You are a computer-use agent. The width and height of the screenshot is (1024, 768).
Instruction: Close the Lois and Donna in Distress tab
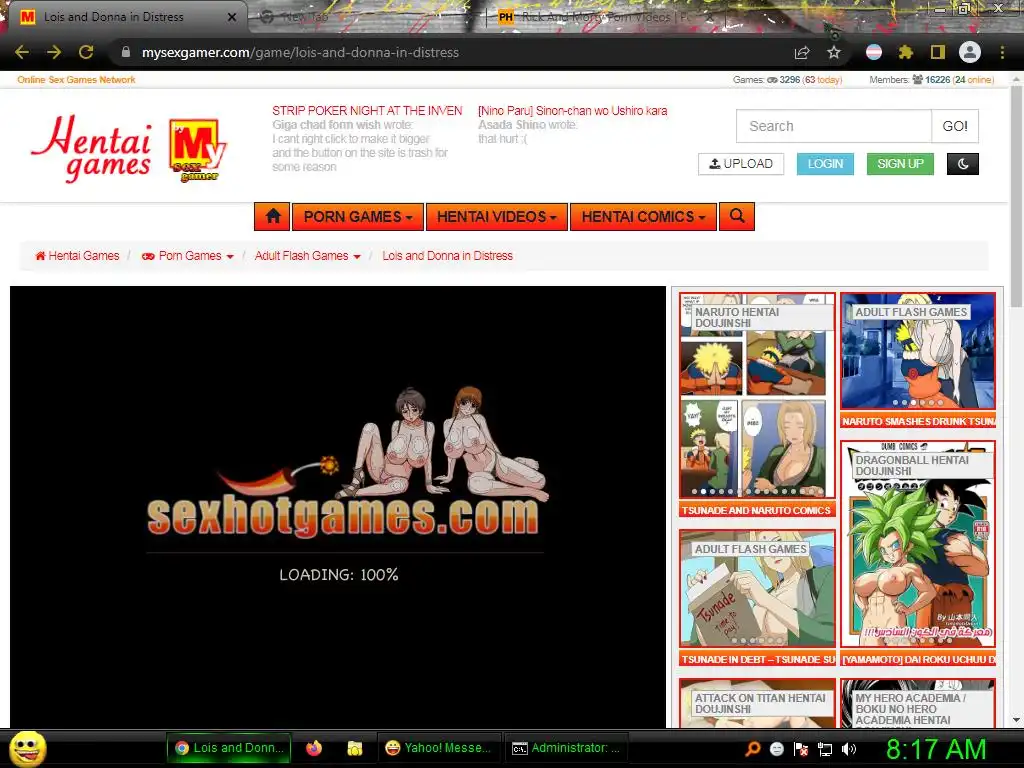pyautogui.click(x=232, y=17)
